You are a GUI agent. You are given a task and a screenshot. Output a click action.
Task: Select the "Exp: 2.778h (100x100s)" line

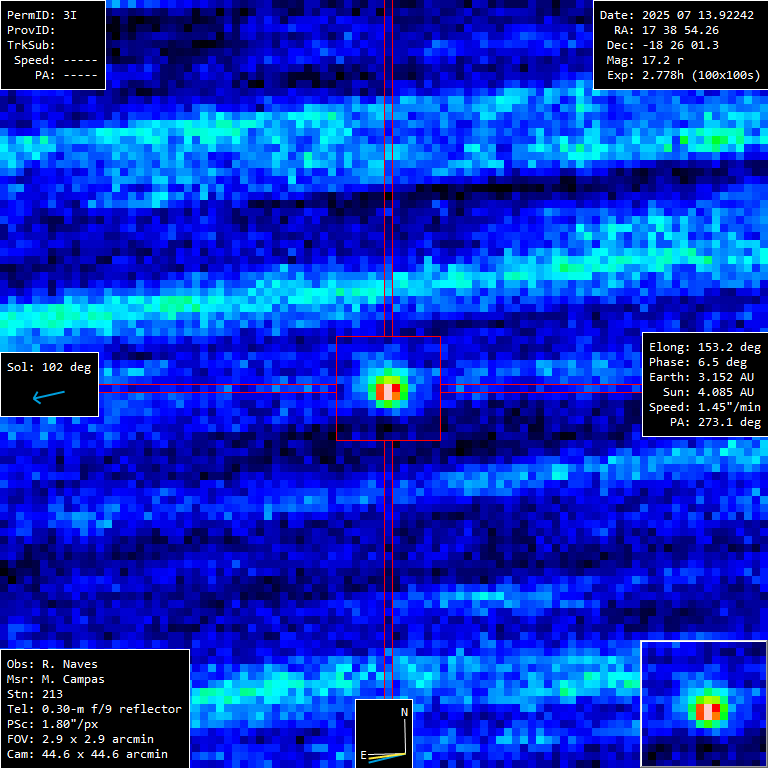pos(684,75)
